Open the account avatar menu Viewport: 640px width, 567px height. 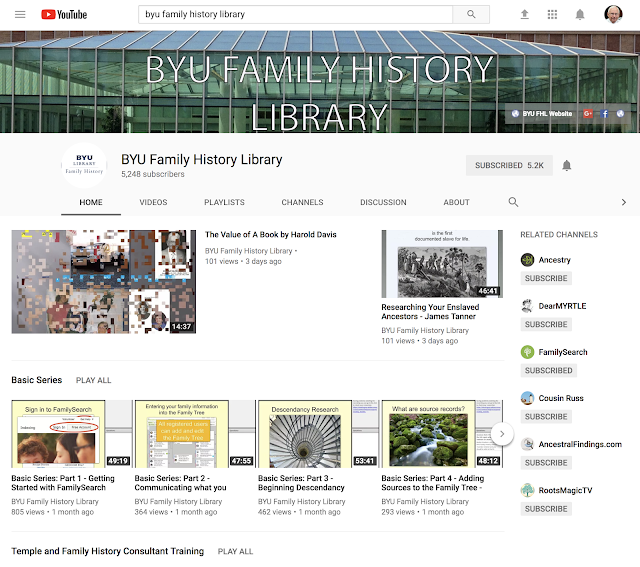613,14
